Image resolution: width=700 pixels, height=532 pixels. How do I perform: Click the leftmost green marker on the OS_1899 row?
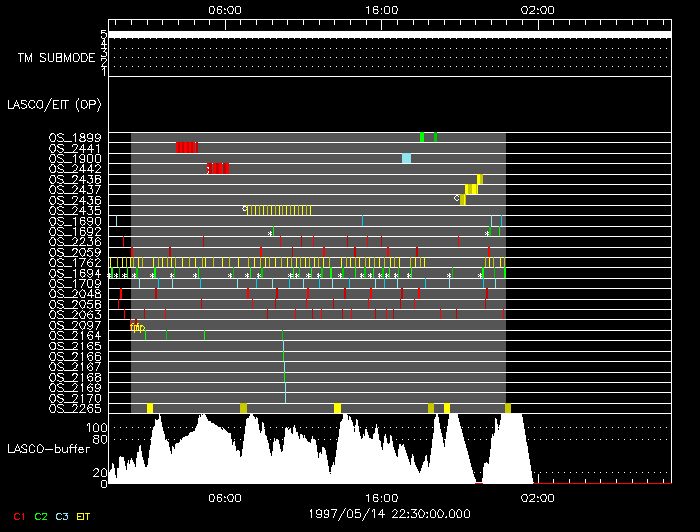point(422,137)
